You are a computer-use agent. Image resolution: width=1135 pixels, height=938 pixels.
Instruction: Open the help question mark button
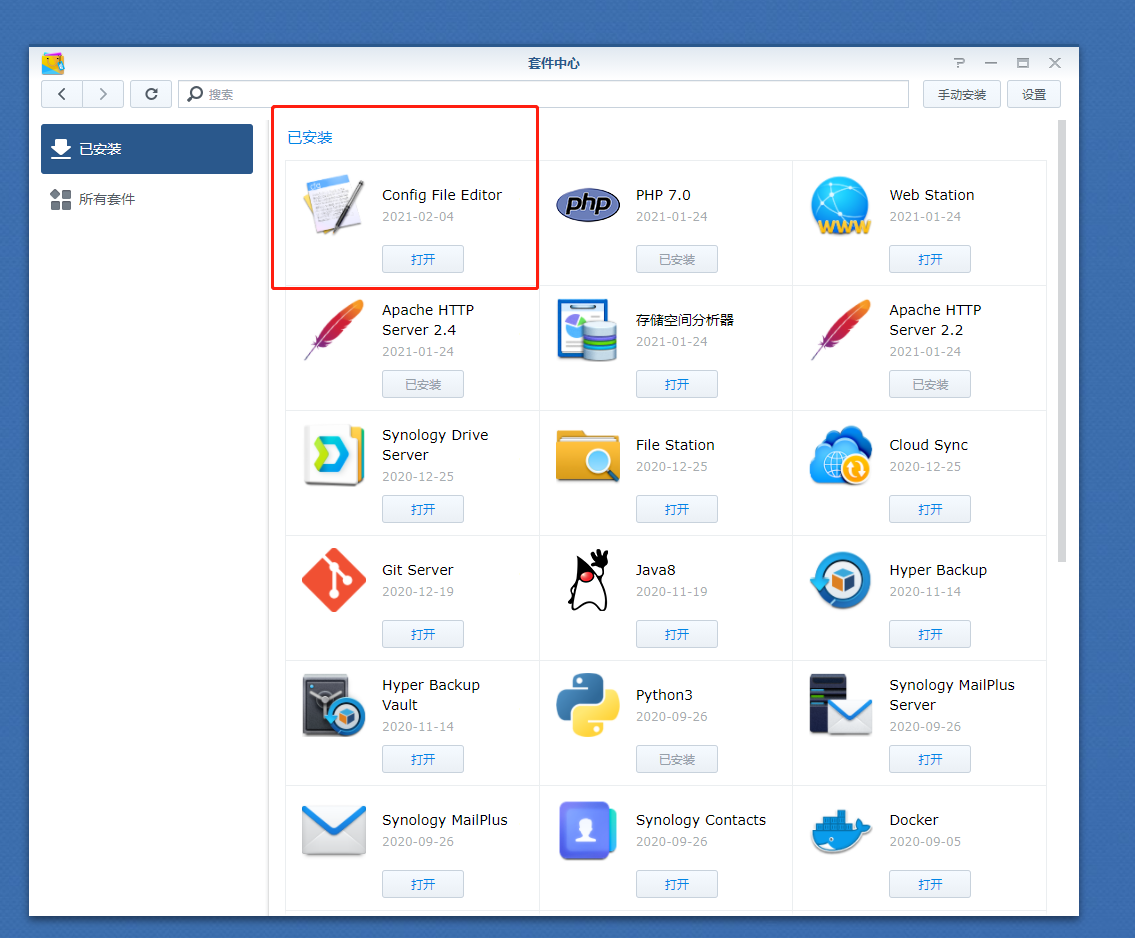[959, 63]
